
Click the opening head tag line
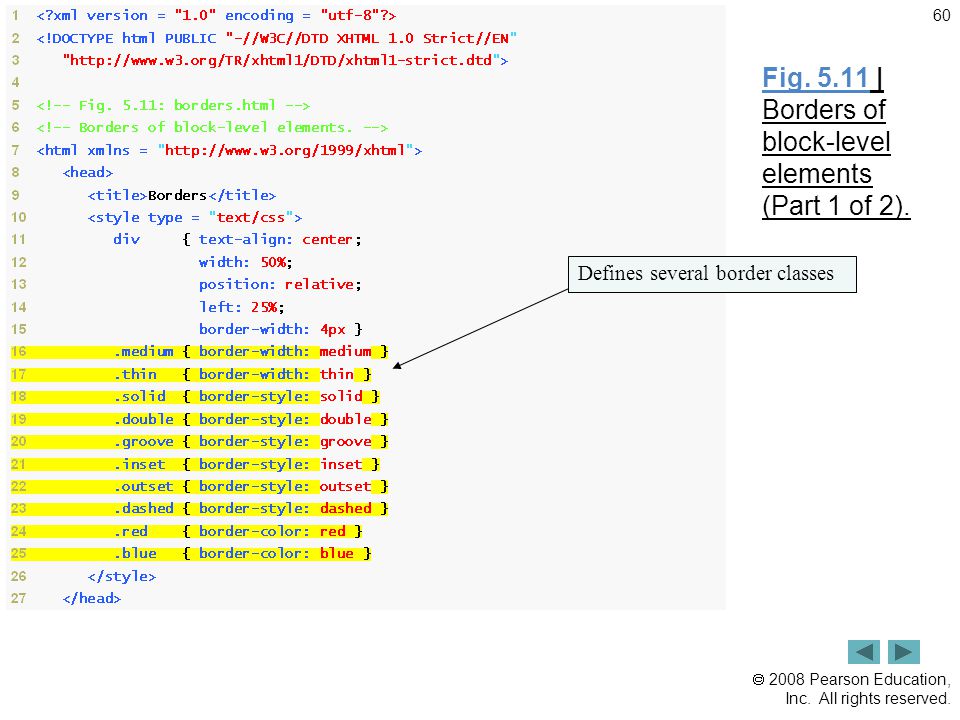tap(88, 173)
